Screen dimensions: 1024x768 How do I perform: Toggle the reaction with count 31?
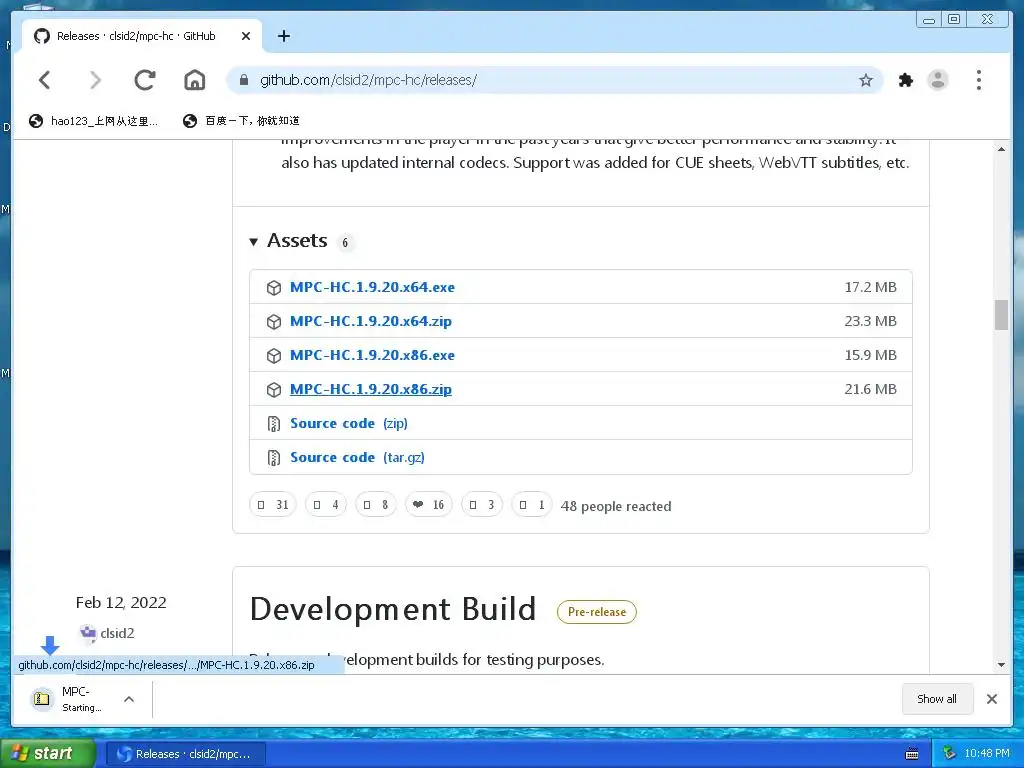tap(273, 505)
